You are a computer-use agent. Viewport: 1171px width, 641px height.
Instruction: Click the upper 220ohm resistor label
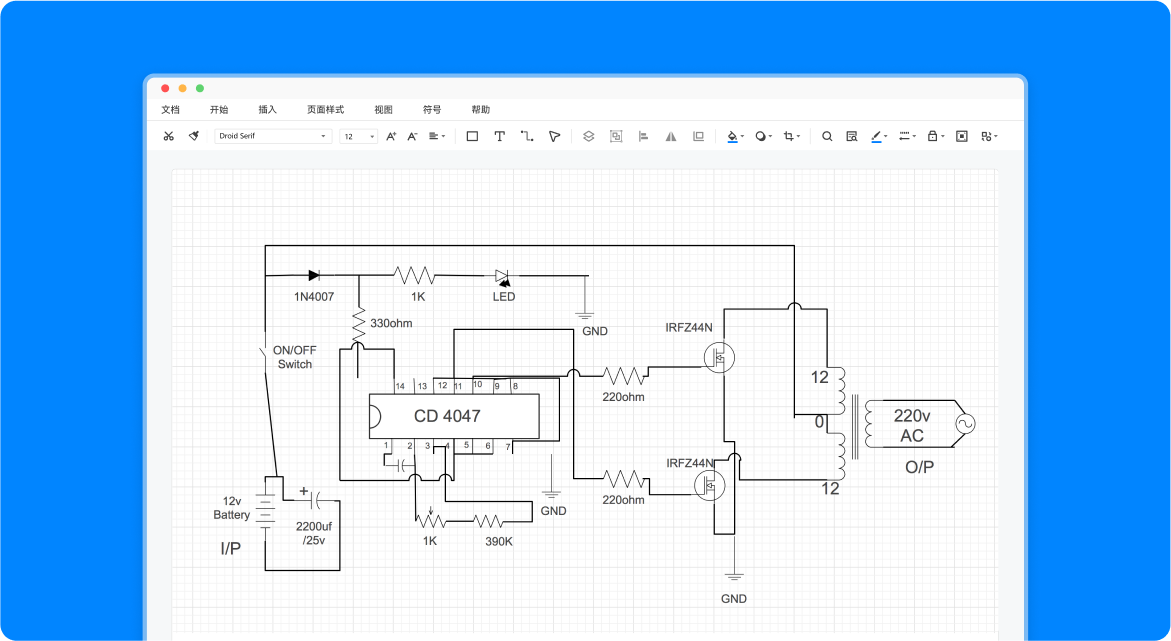[x=624, y=397]
